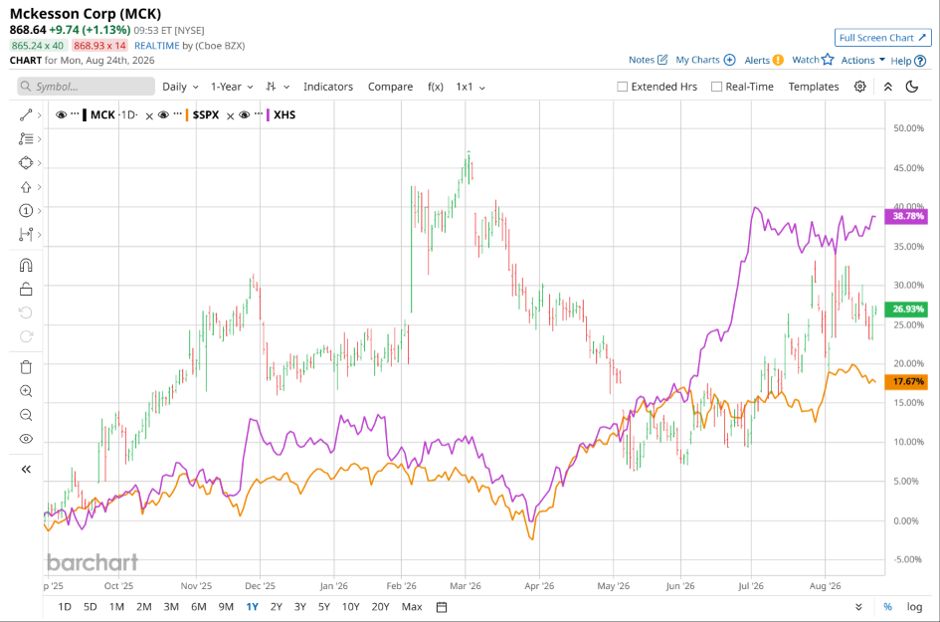Open the custom date range calendar
This screenshot has height=622, width=940.
(441, 607)
